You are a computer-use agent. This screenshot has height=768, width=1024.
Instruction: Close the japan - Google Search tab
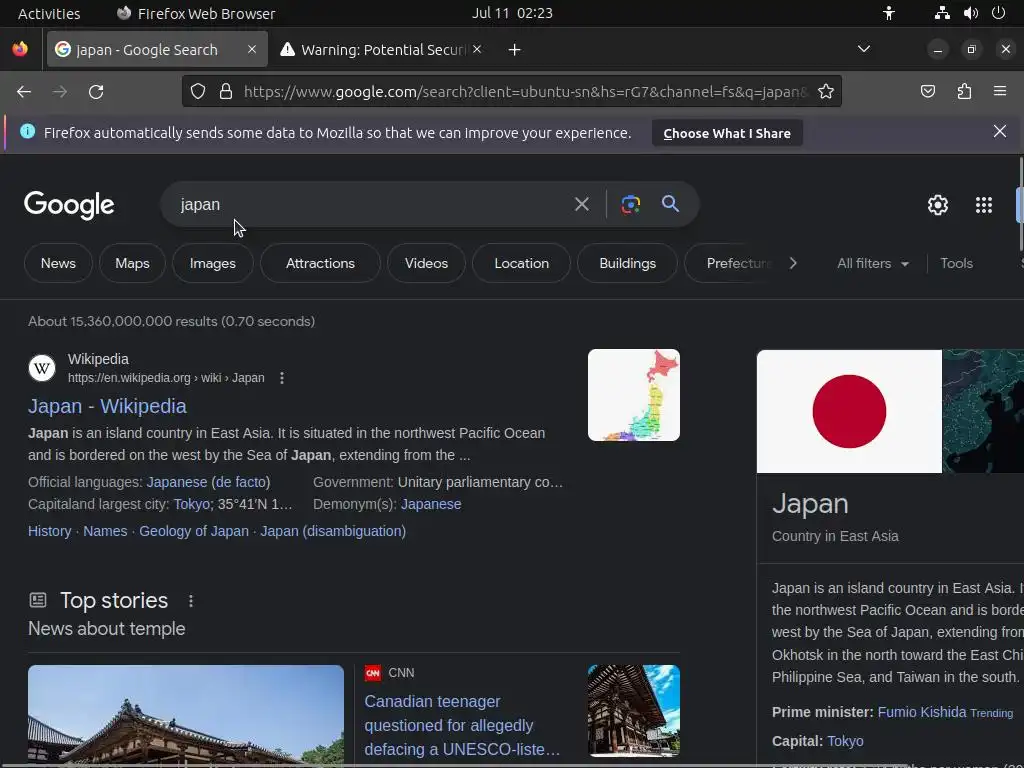click(x=251, y=49)
